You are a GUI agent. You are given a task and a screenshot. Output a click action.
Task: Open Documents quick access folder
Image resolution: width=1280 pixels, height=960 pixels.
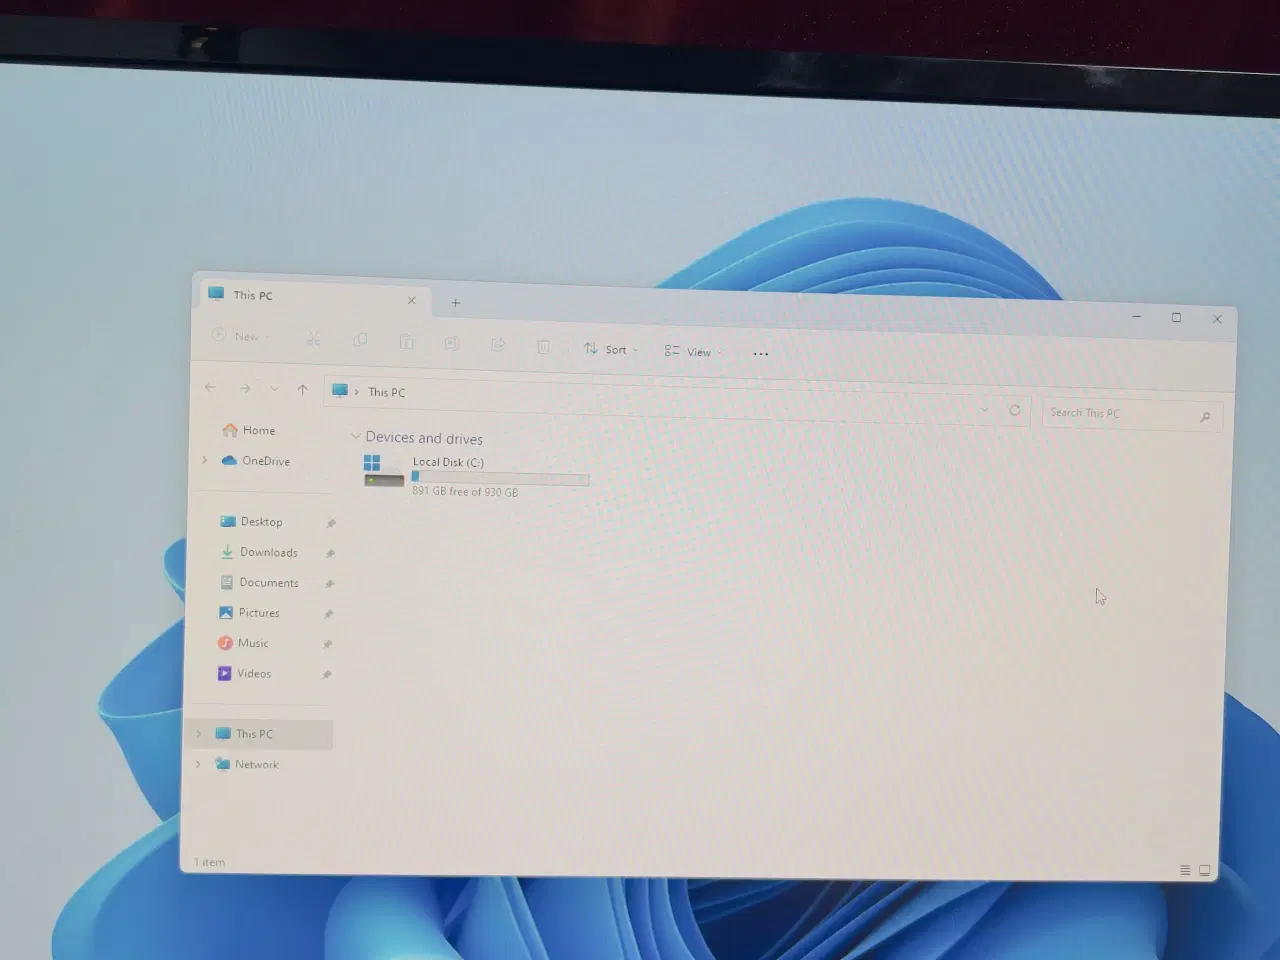258,582
